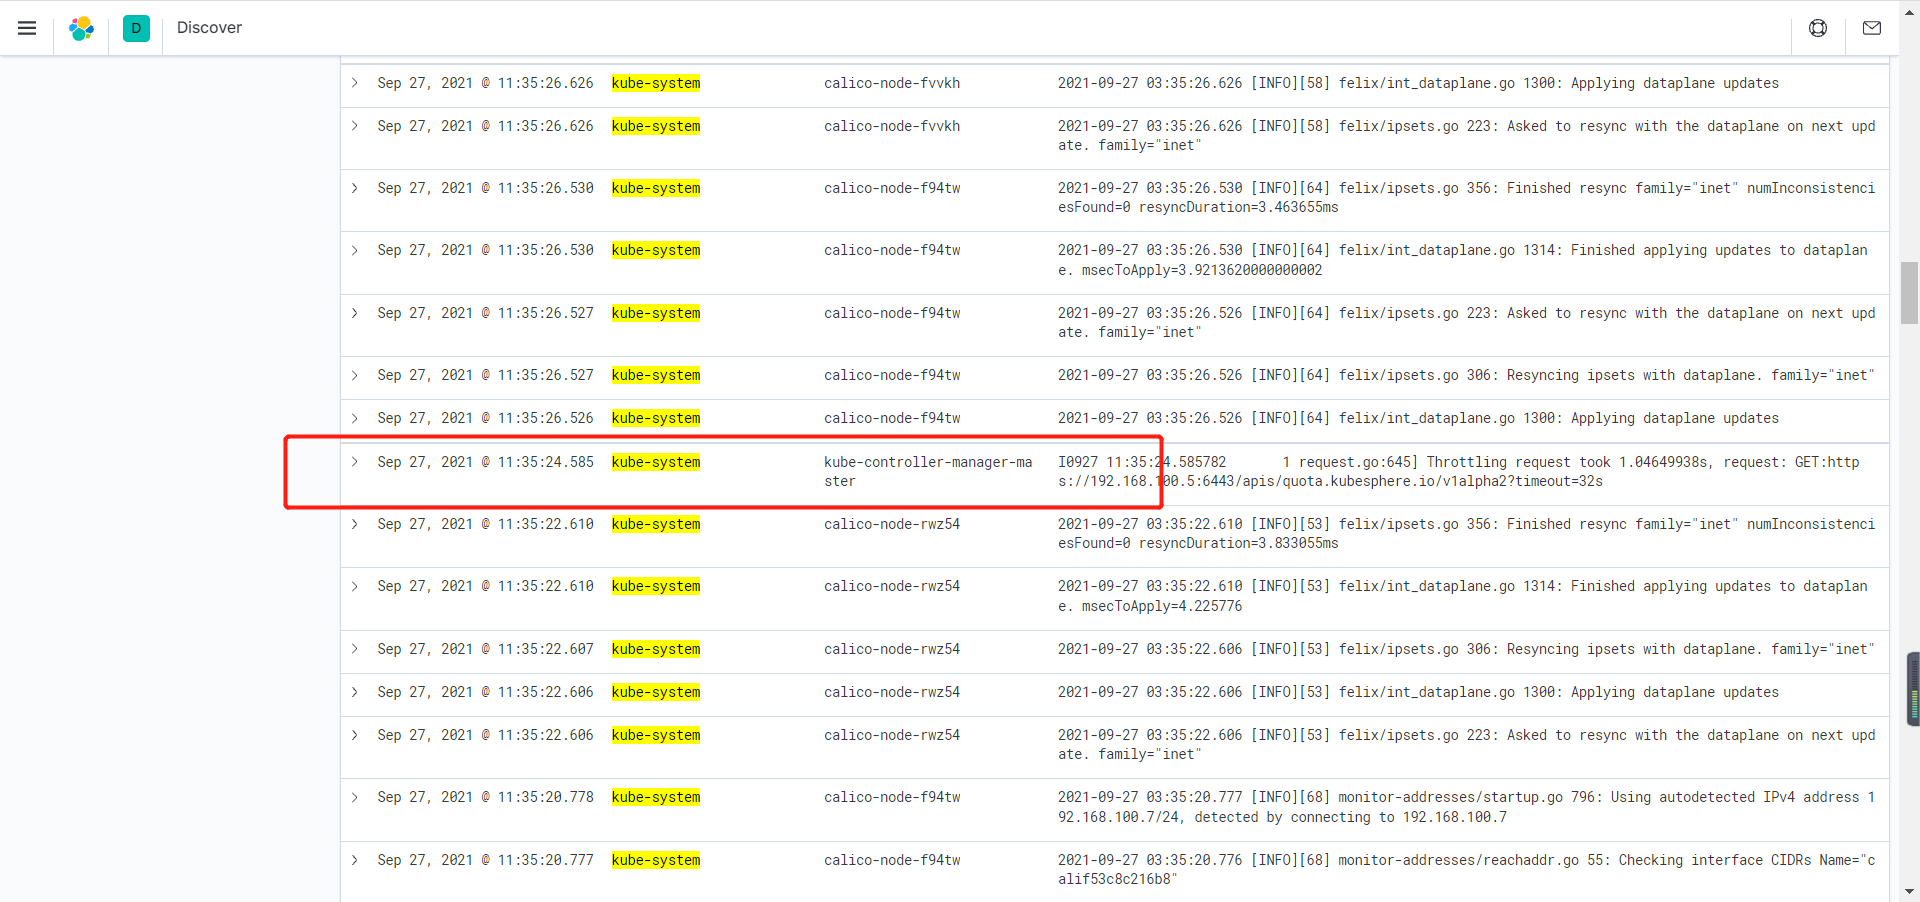Click the 11:35:26.526 Applying dataplane updates message
This screenshot has width=1920, height=902.
point(1418,418)
